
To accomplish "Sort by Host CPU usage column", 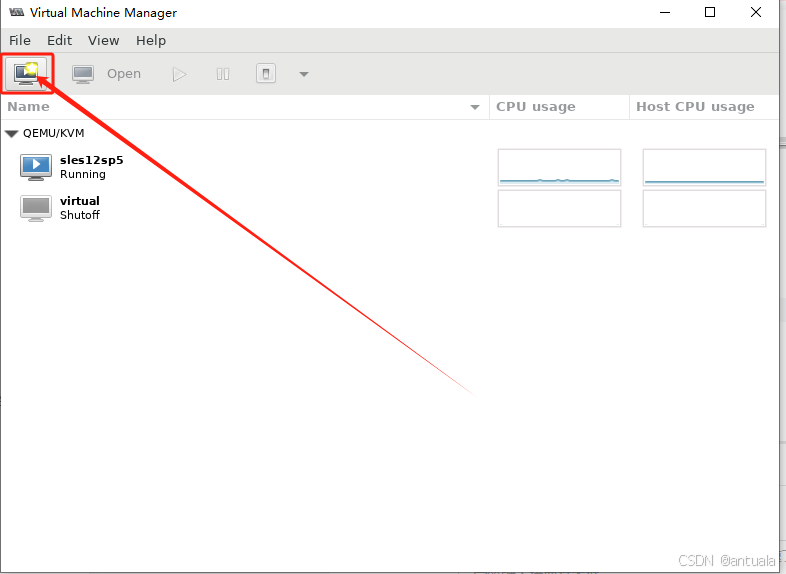I will coord(704,107).
